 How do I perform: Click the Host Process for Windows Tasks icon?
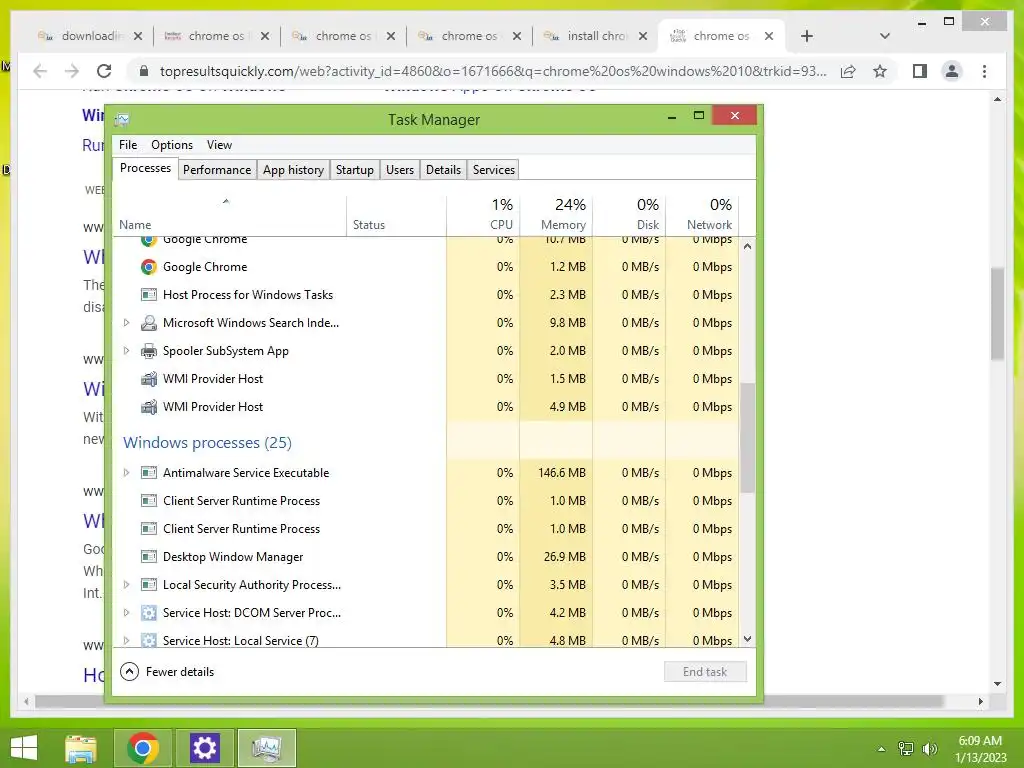[x=149, y=295]
